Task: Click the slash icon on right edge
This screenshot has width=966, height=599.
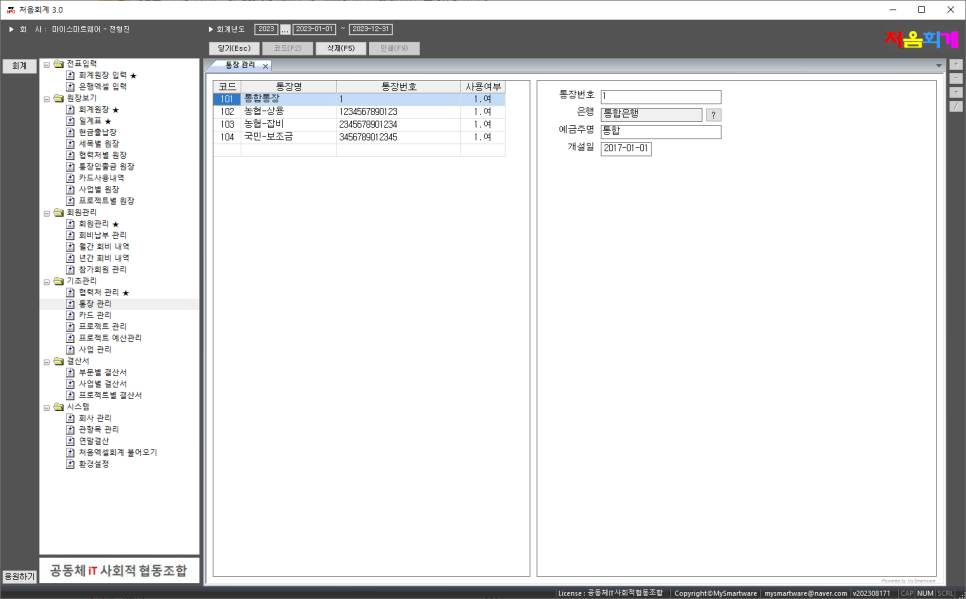Action: pyautogui.click(x=956, y=106)
